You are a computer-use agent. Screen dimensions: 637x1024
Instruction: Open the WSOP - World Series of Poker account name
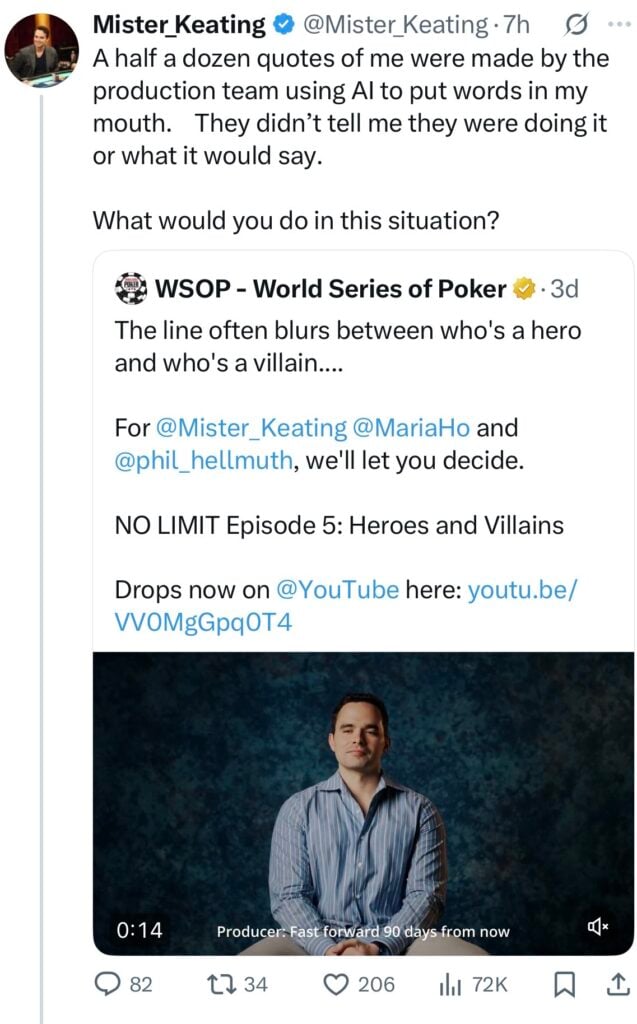[x=331, y=290]
